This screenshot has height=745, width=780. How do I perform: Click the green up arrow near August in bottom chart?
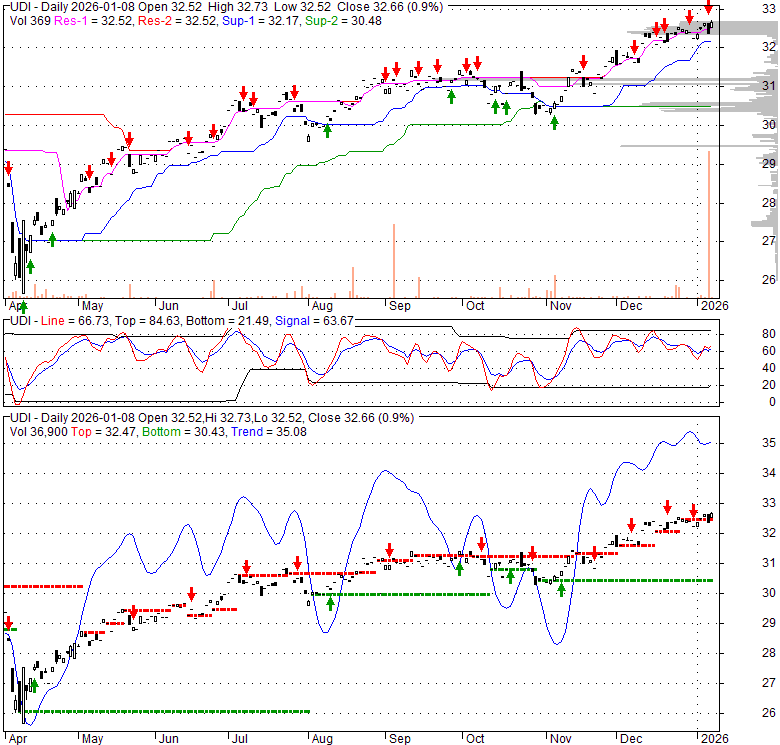(330, 602)
